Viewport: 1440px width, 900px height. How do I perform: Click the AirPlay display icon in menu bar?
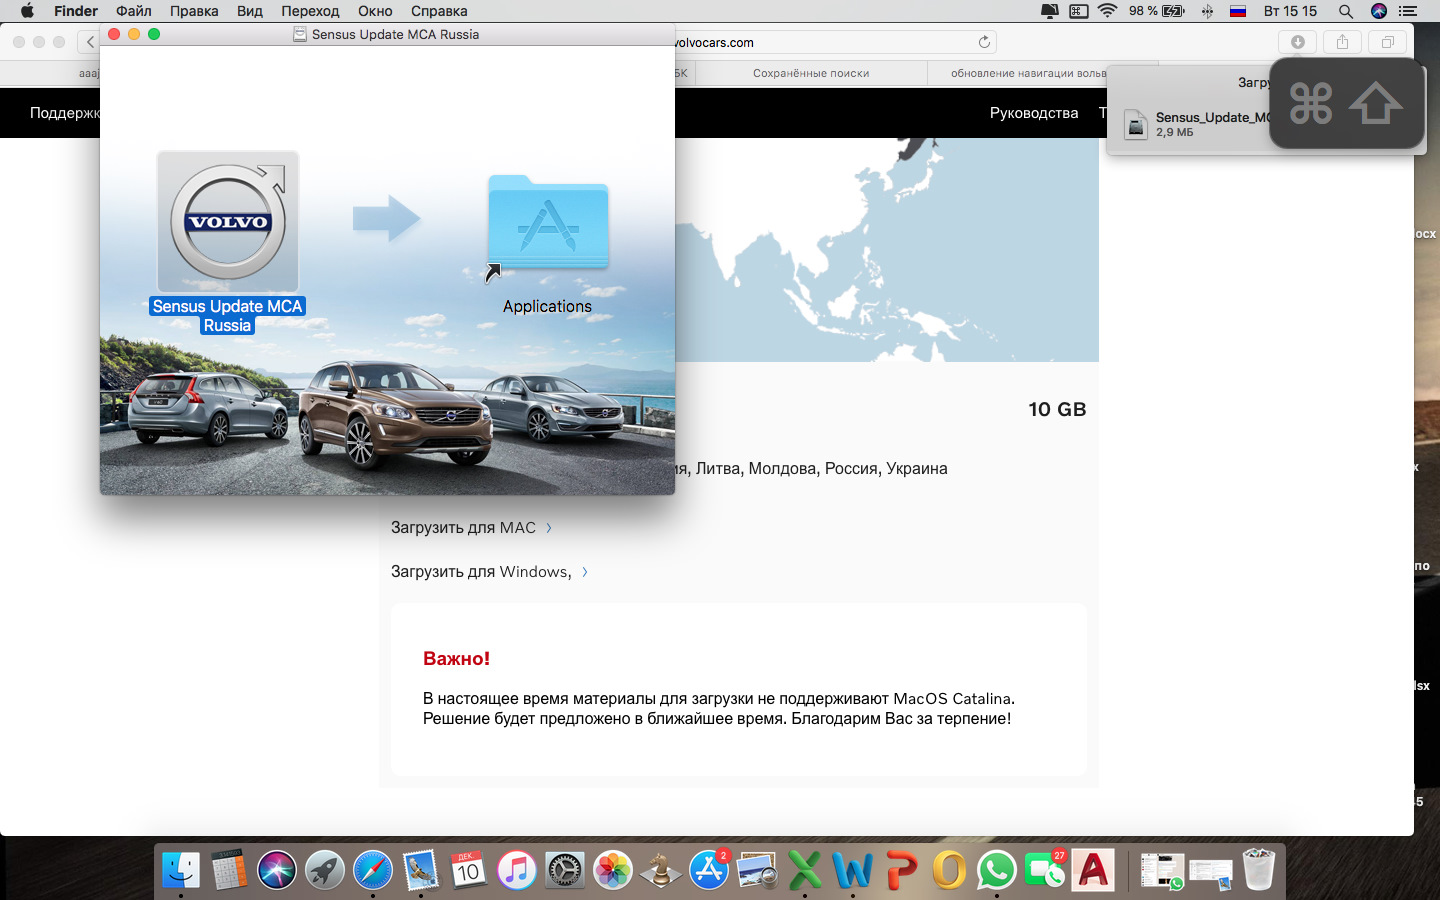[1050, 11]
